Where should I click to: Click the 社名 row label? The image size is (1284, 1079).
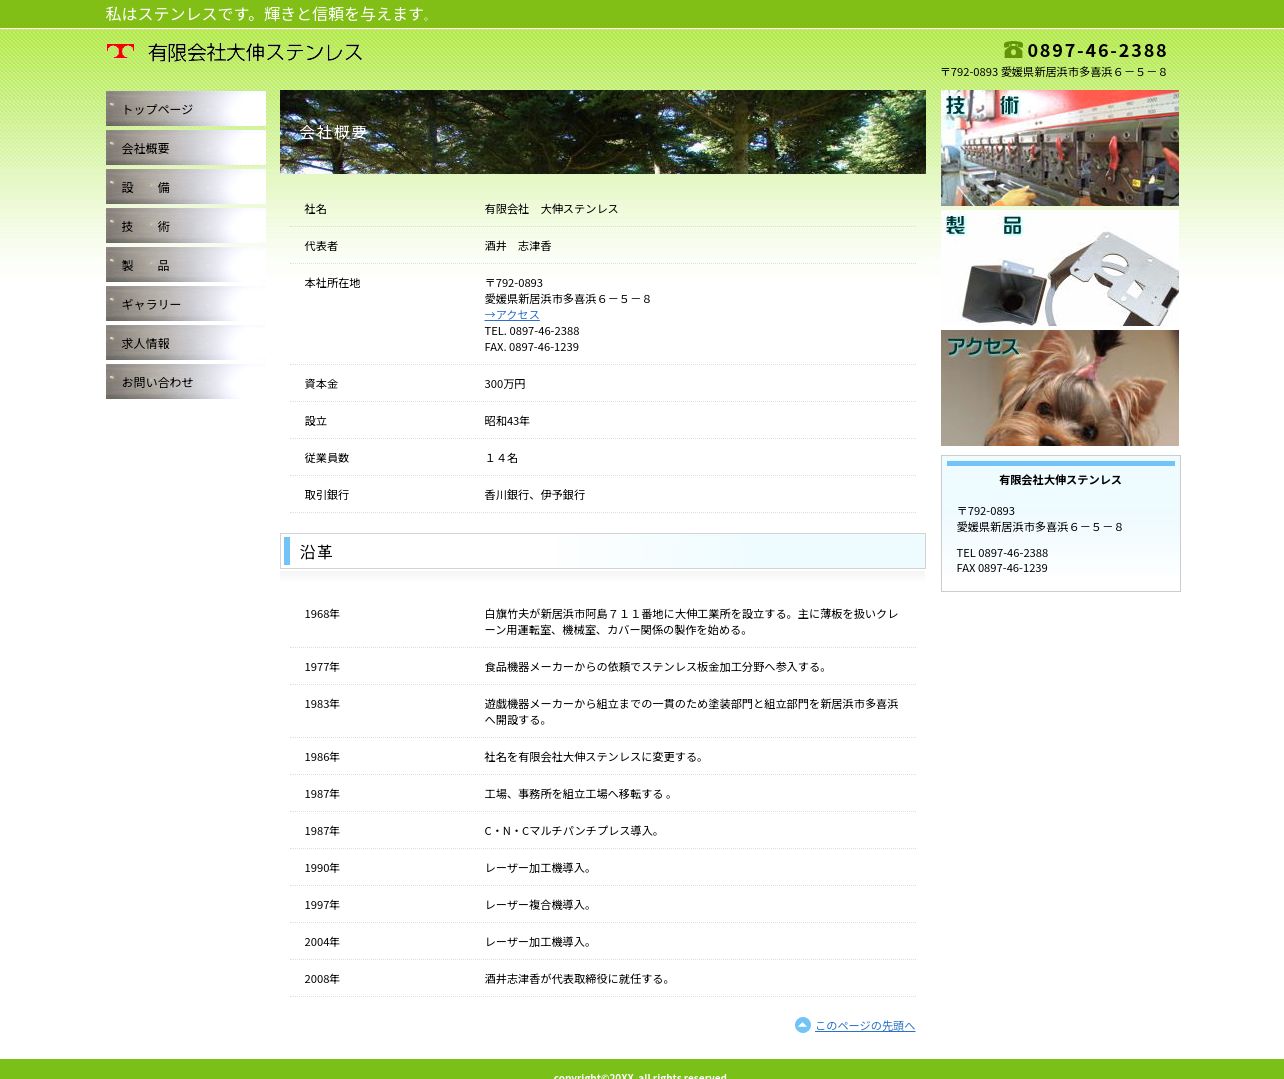[x=316, y=209]
